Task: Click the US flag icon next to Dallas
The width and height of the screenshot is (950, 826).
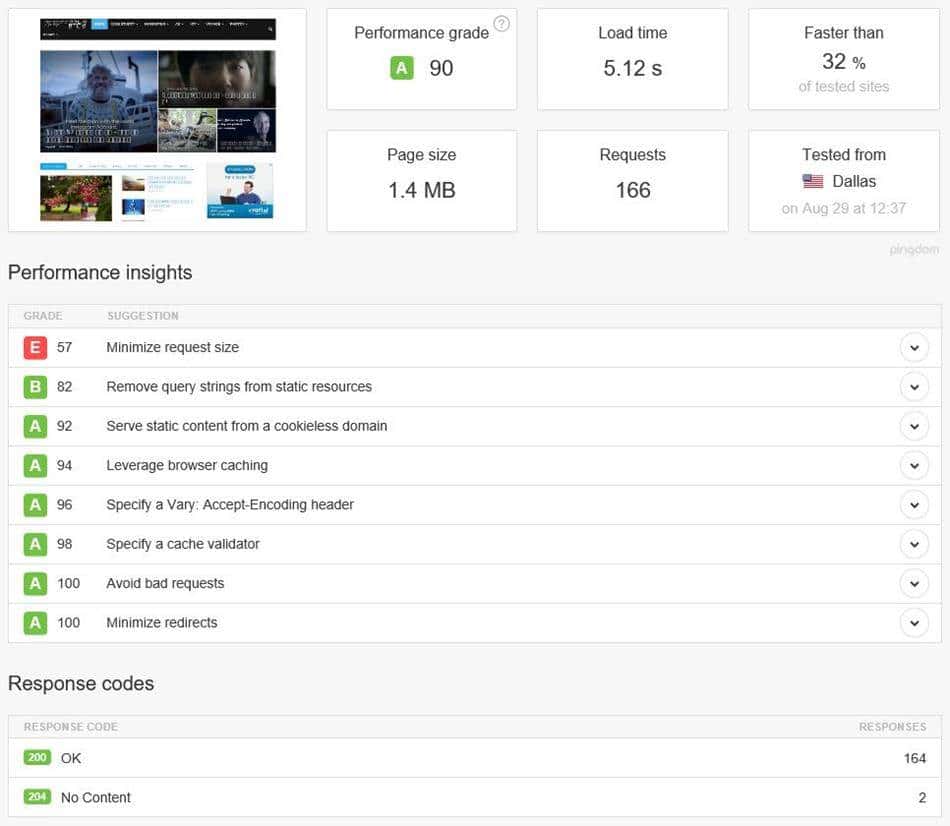Action: pyautogui.click(x=813, y=181)
